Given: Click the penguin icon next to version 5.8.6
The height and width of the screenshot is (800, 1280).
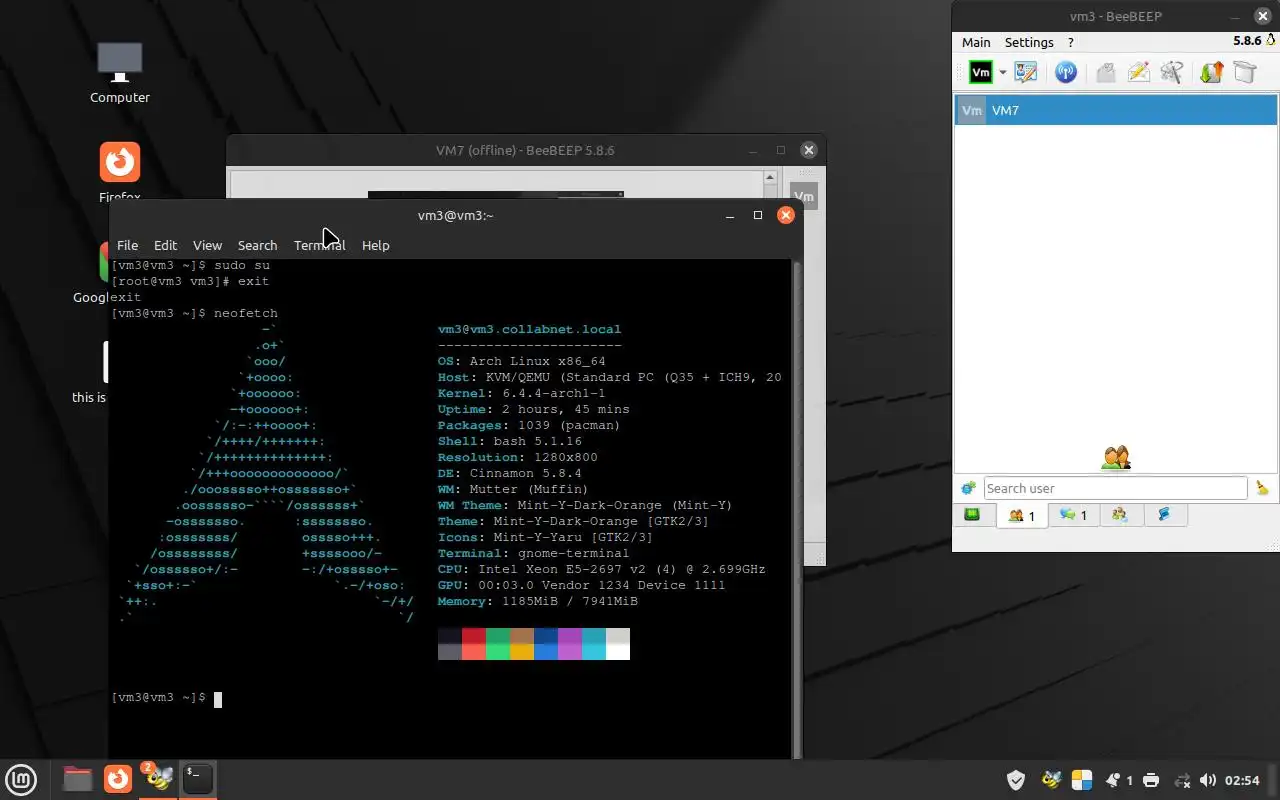Looking at the screenshot, I should click(1271, 41).
